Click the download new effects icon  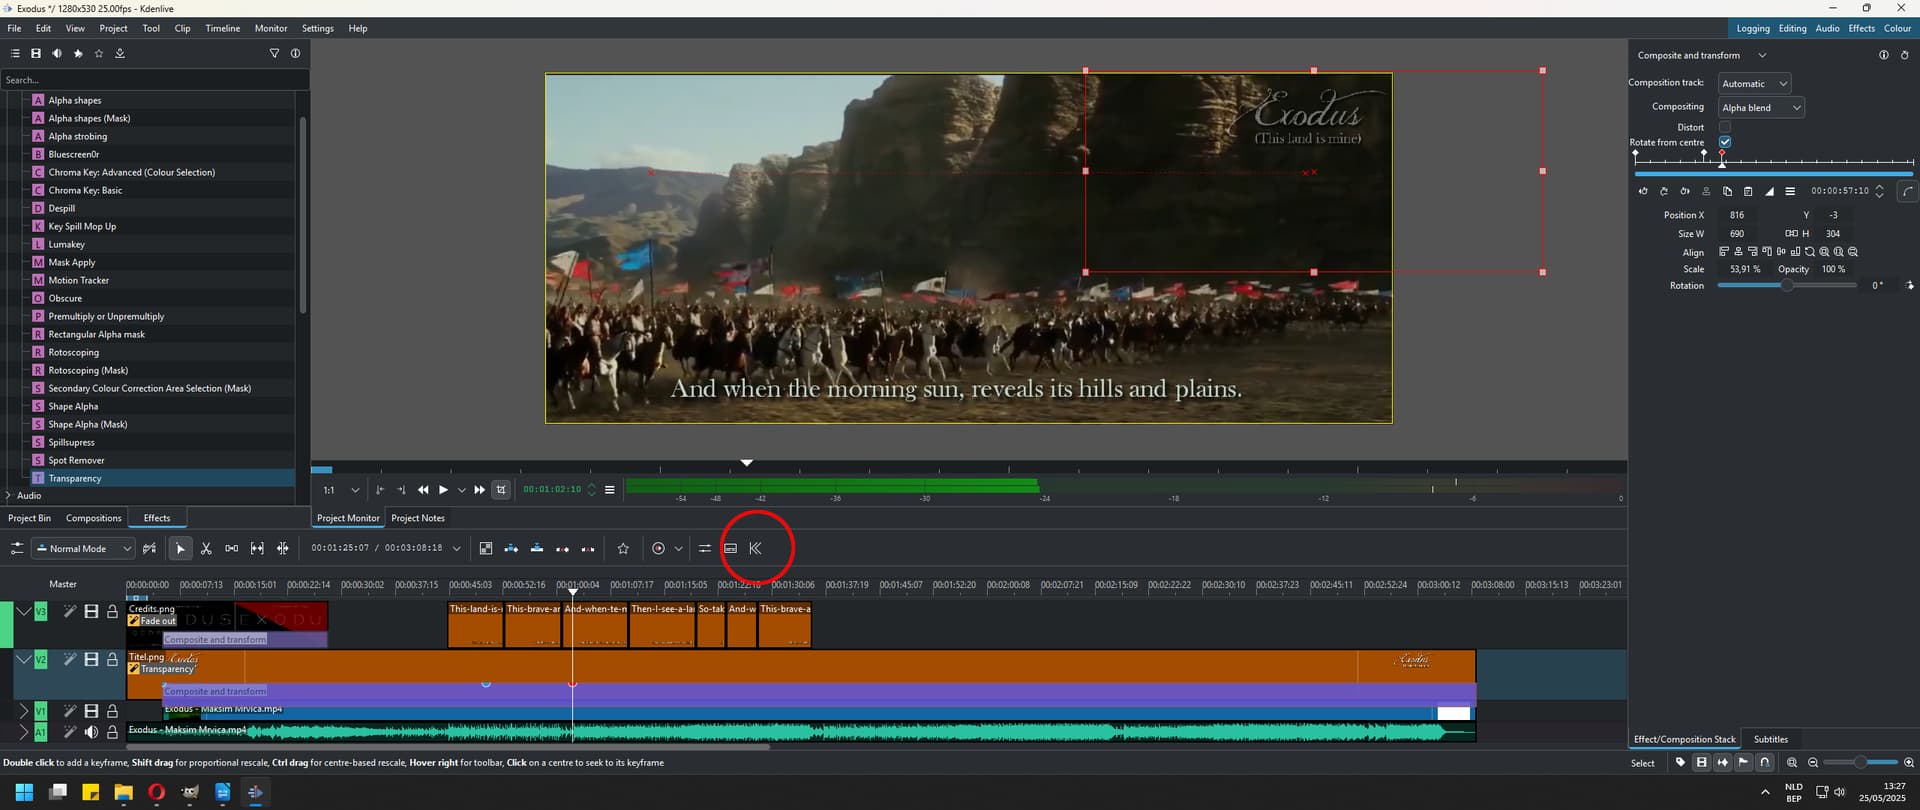(x=120, y=53)
